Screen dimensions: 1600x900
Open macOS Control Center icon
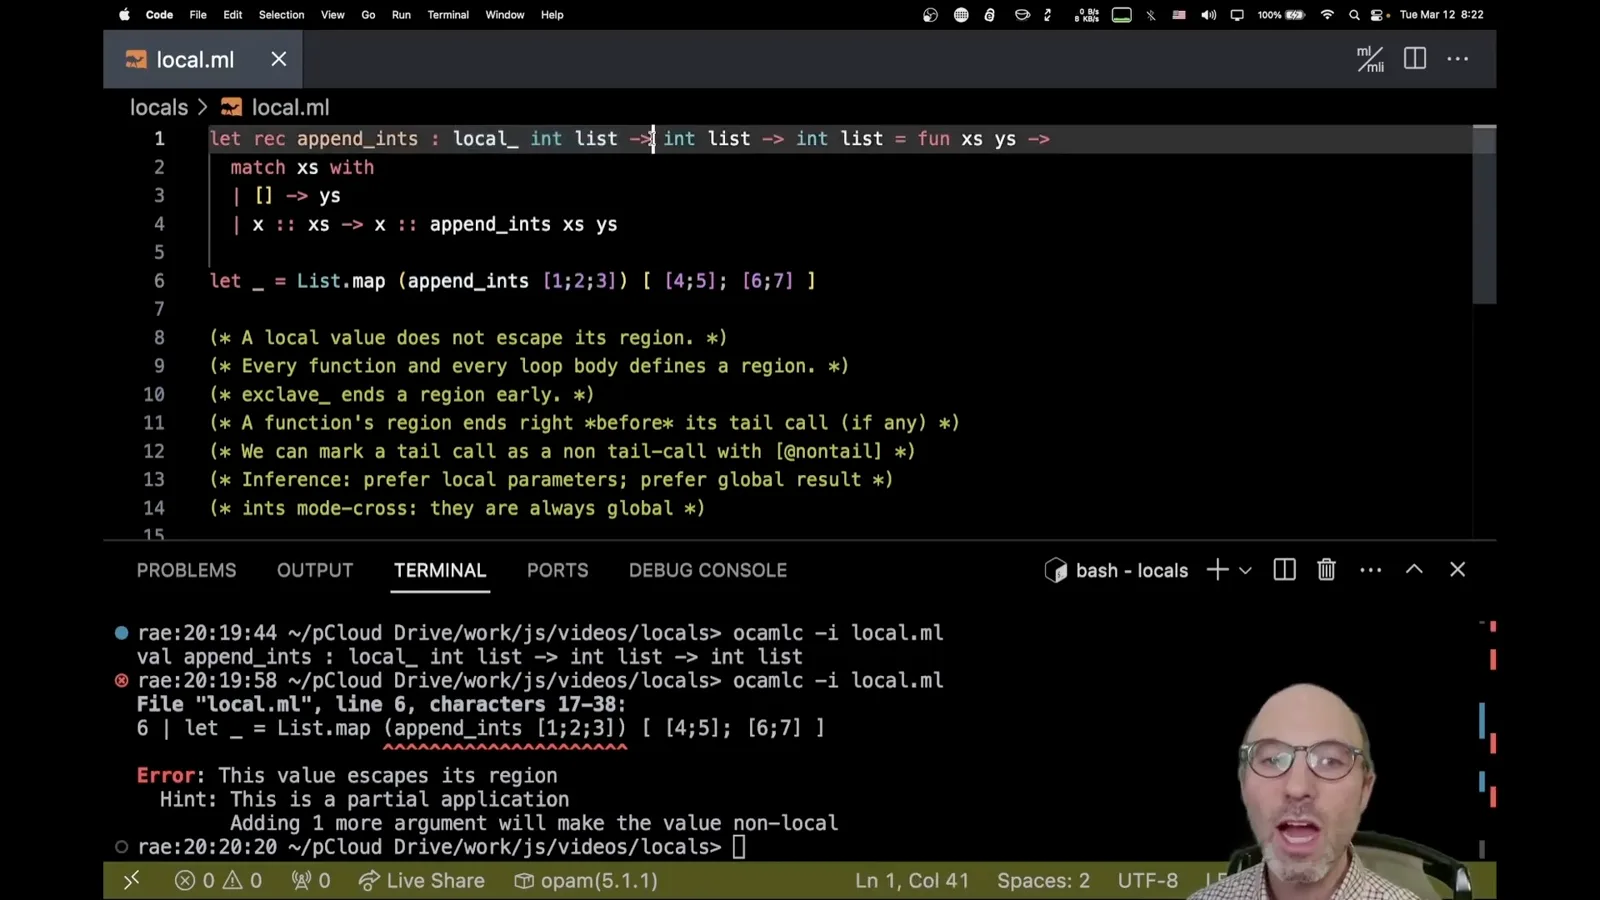click(1379, 15)
